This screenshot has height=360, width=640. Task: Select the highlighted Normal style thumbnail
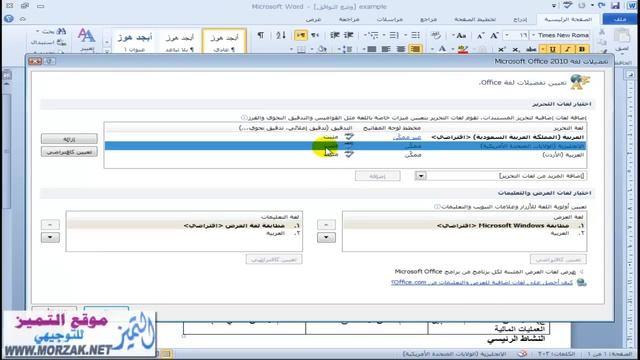224,42
